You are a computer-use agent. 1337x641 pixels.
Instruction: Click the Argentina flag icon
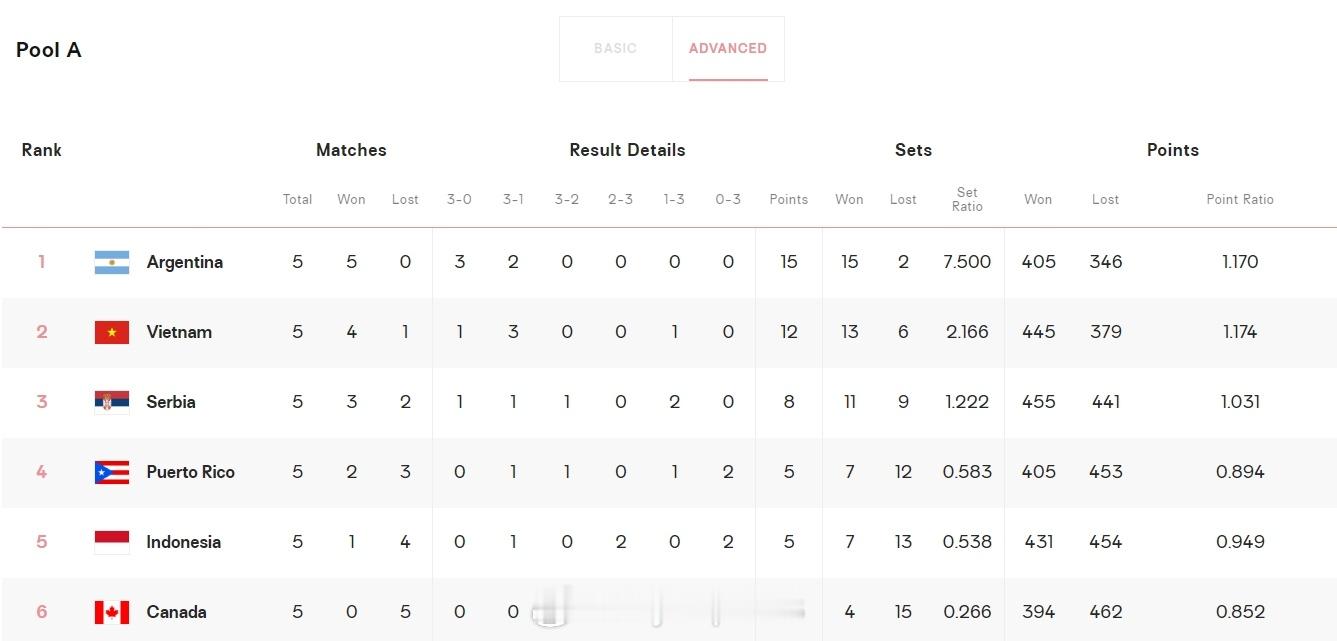click(x=112, y=262)
